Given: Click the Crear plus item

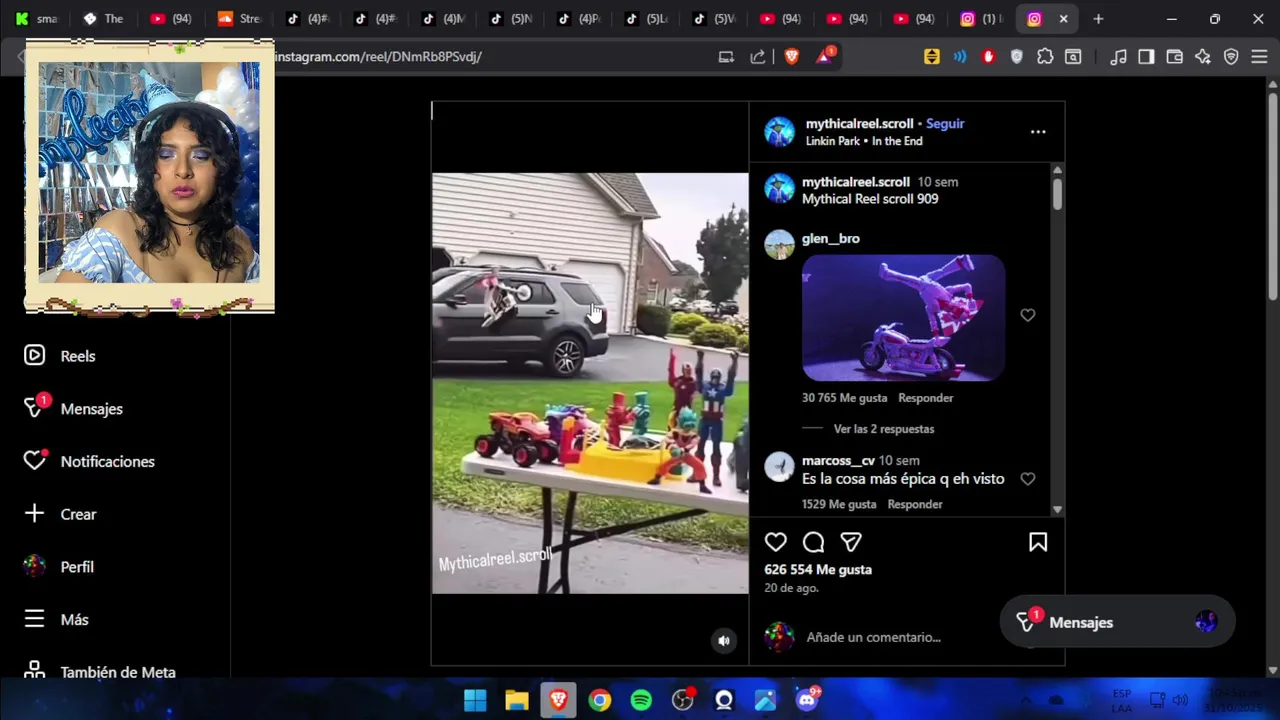Looking at the screenshot, I should (x=60, y=514).
